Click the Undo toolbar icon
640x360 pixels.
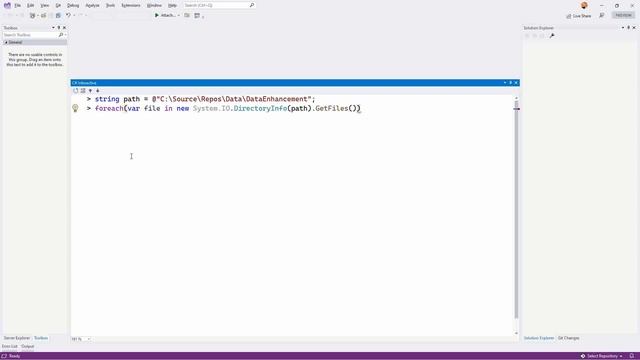coord(68,16)
